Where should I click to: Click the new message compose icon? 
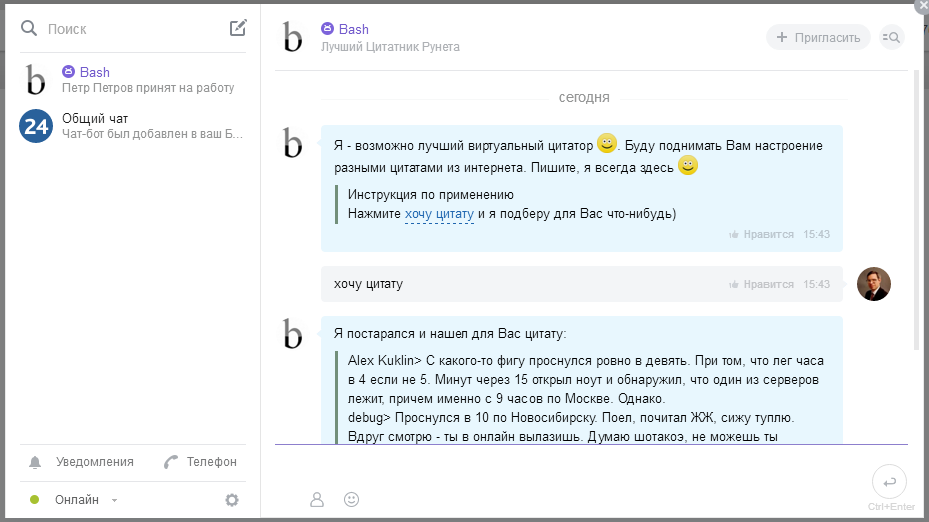tap(238, 28)
